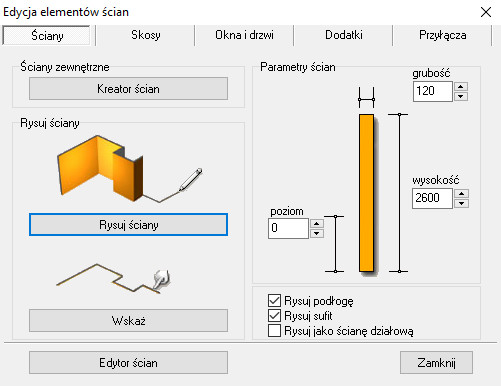Decrease the wysokość value with down arrow

point(462,203)
